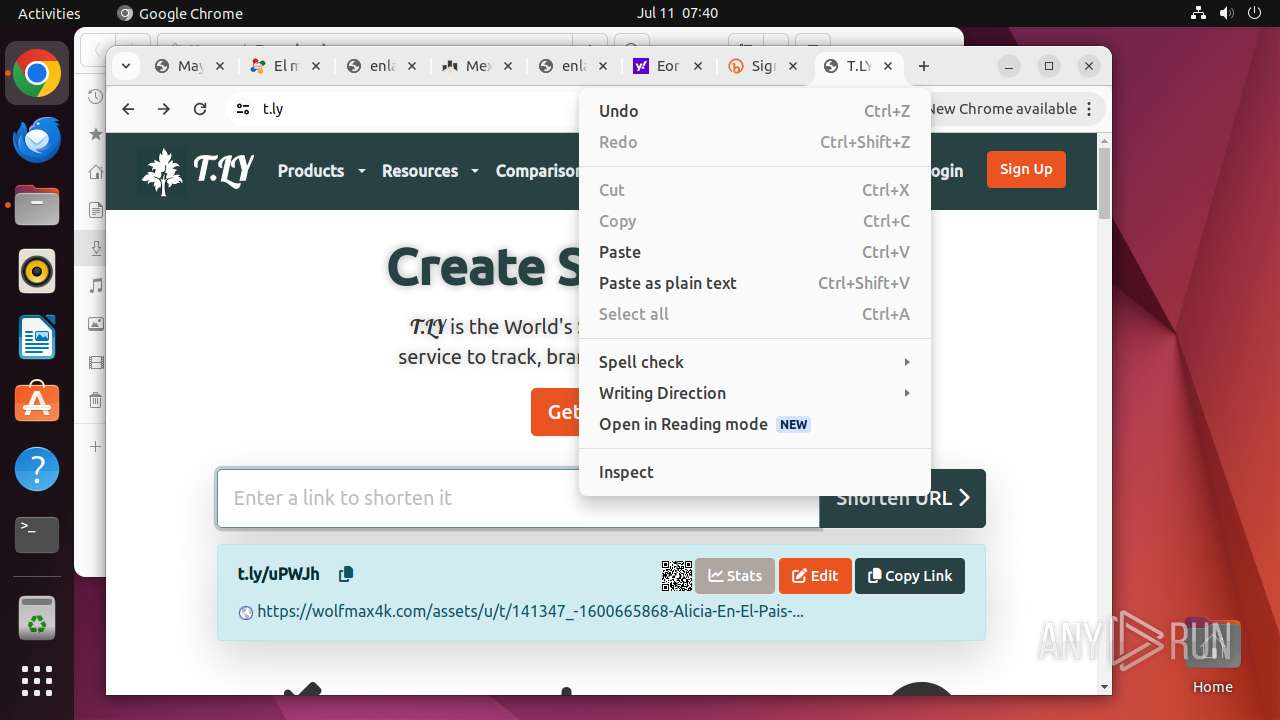
Task: Click the Chrome back arrow
Action: (128, 109)
